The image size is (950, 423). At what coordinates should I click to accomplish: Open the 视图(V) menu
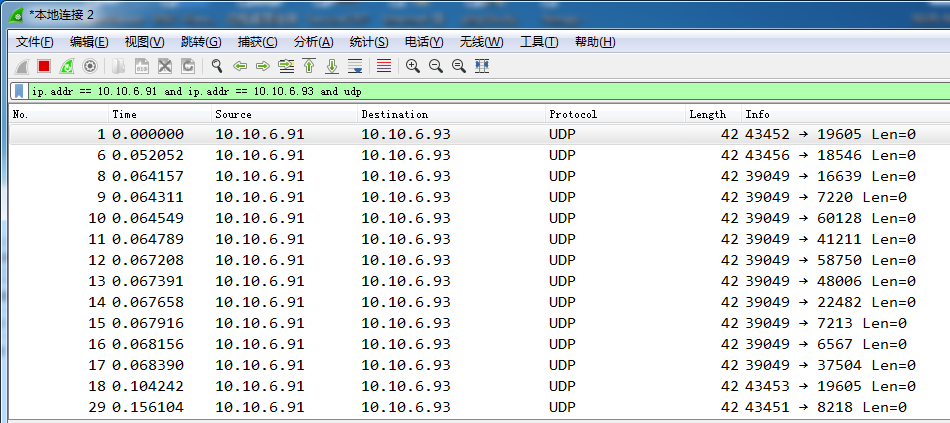(144, 42)
